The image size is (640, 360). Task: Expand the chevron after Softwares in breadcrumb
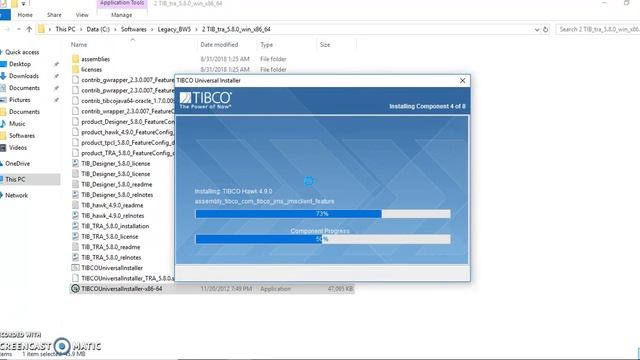[x=152, y=29]
